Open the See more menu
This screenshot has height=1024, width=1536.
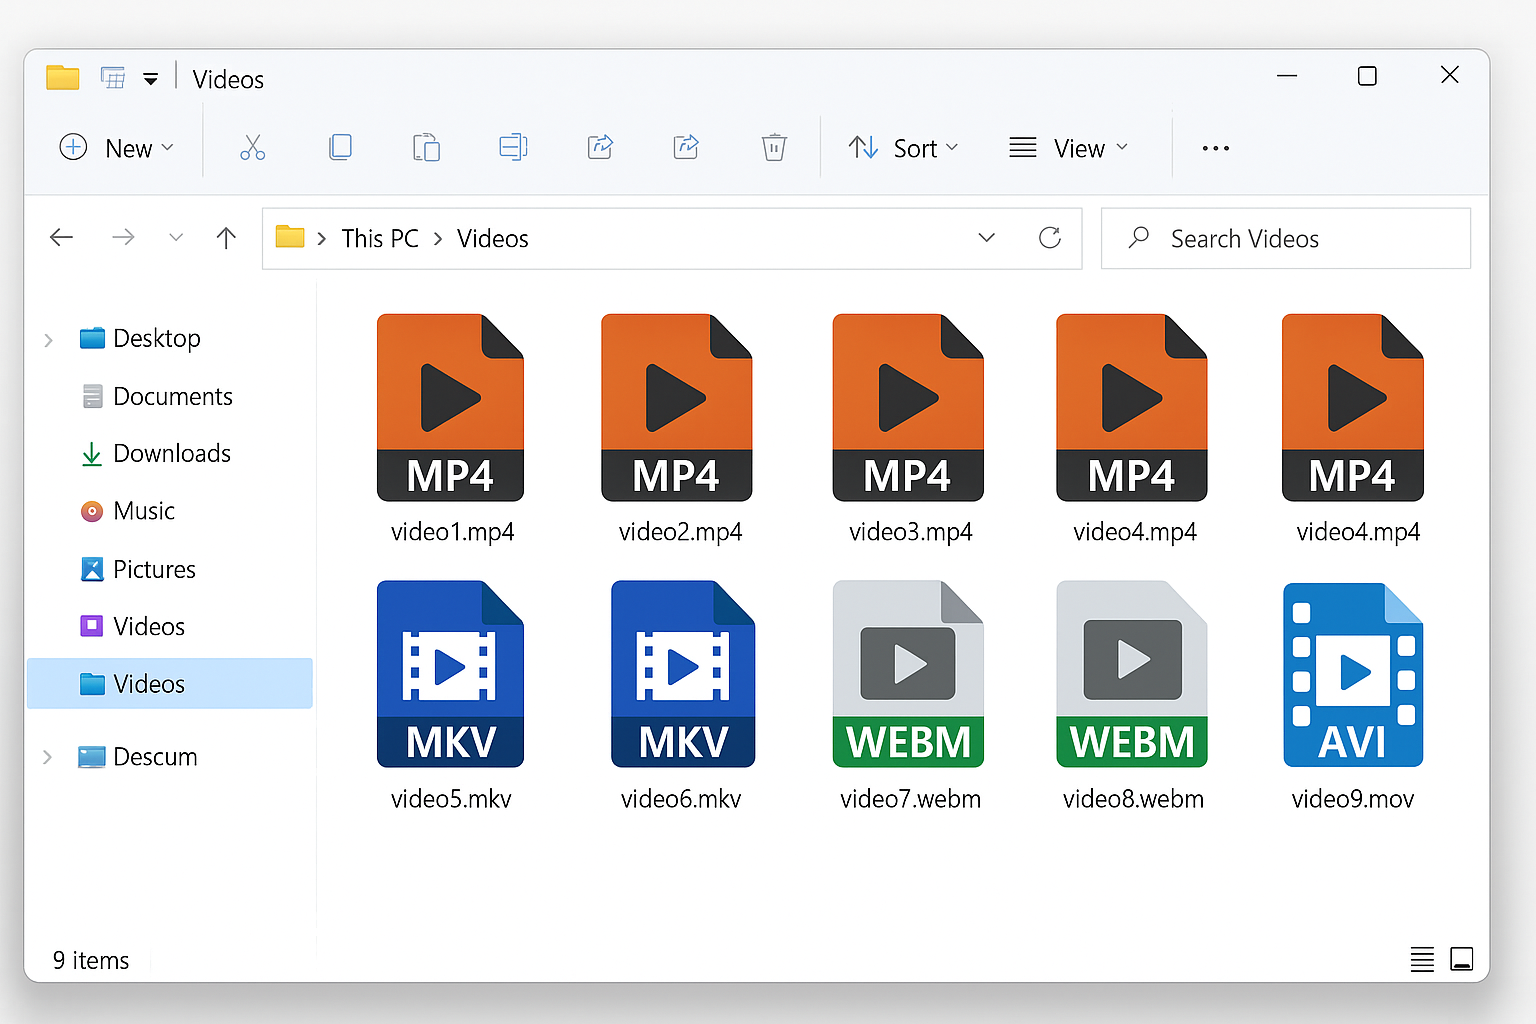[1215, 147]
